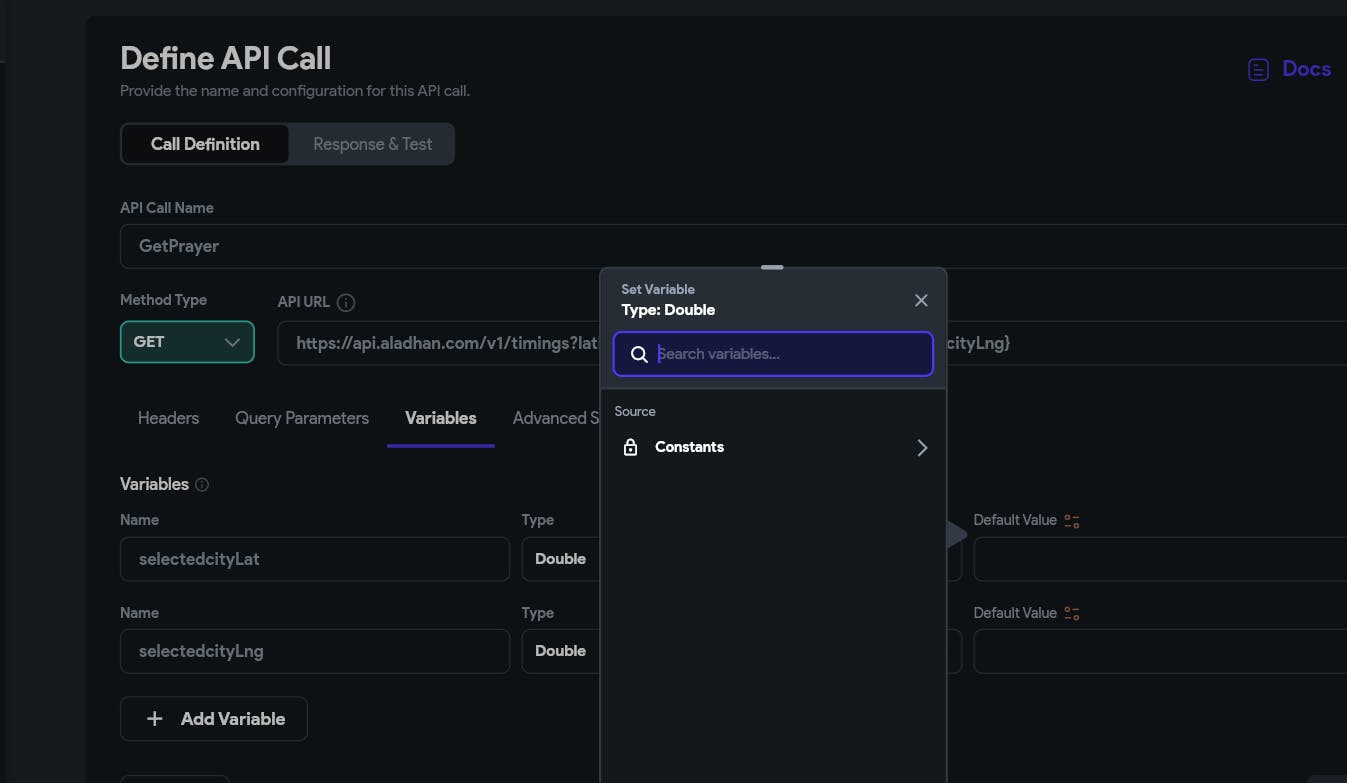Select the Call Definition tab
The width and height of the screenshot is (1347, 783).
pos(205,144)
